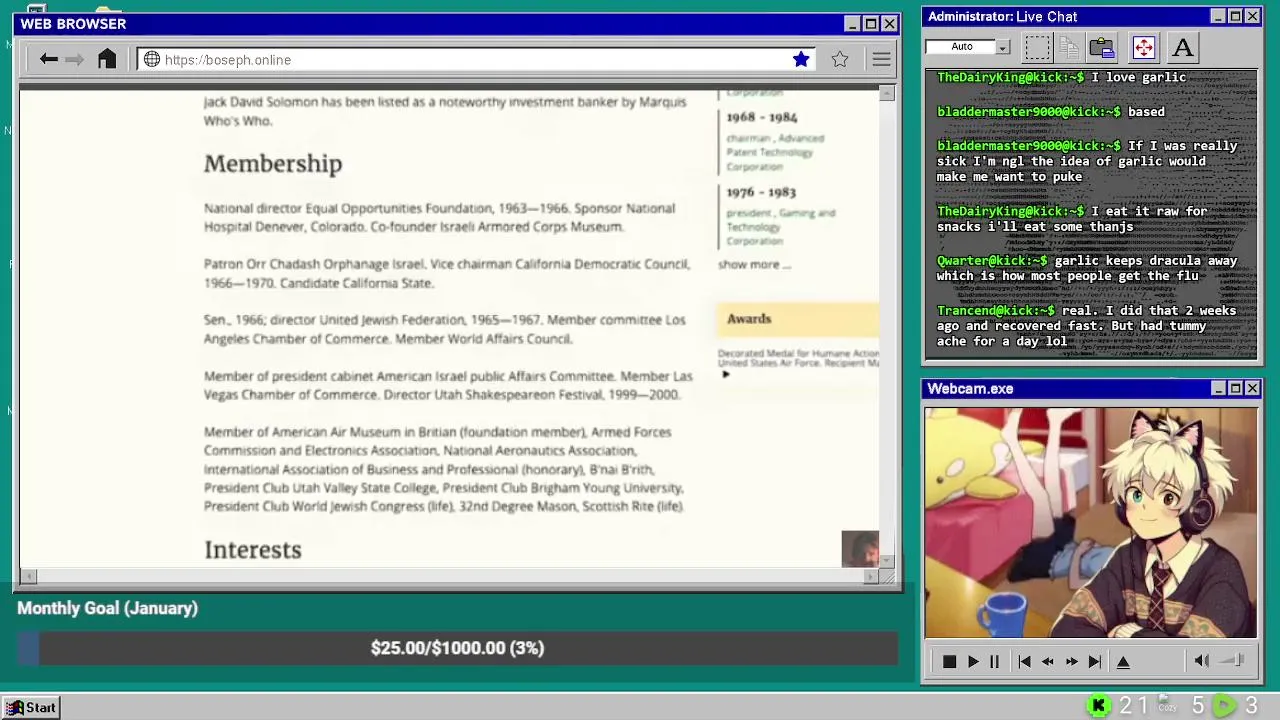Open the font 'A' settings in Live Chat
This screenshot has height=720, width=1280.
click(1183, 47)
